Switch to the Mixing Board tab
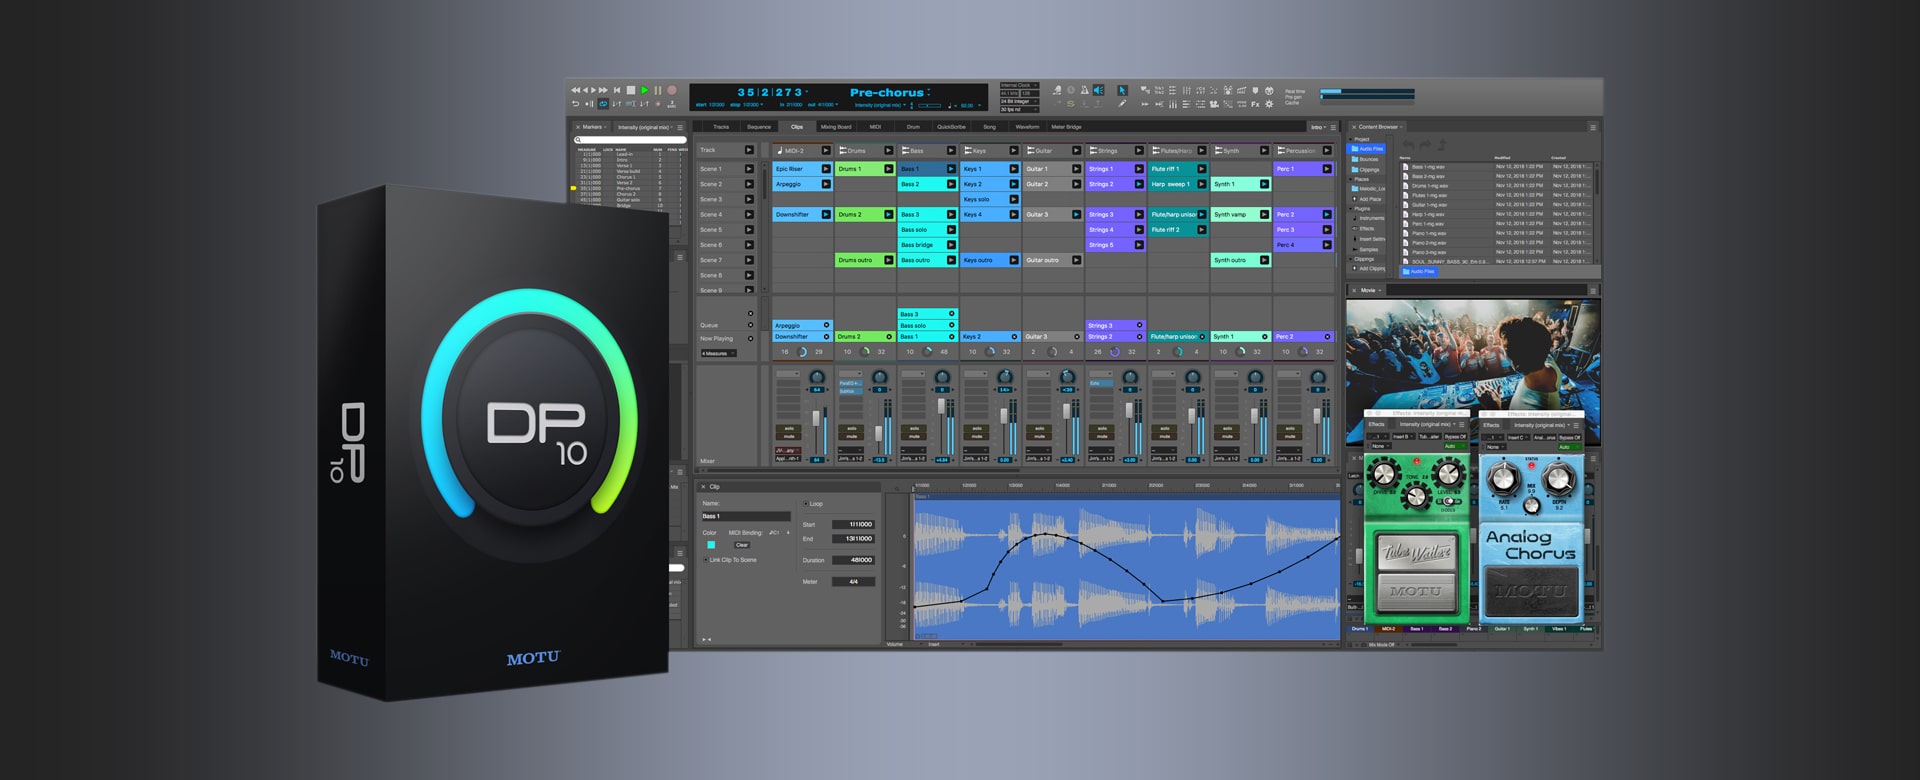This screenshot has height=780, width=1920. (835, 127)
